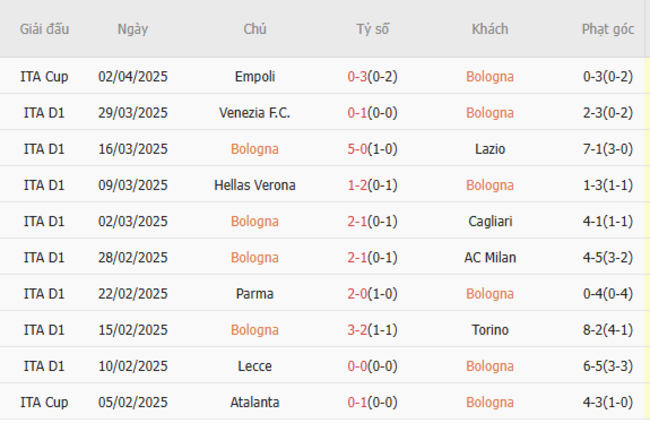Image resolution: width=650 pixels, height=423 pixels.
Task: Click the 8-2 corner stat for Torino match
Action: [596, 330]
